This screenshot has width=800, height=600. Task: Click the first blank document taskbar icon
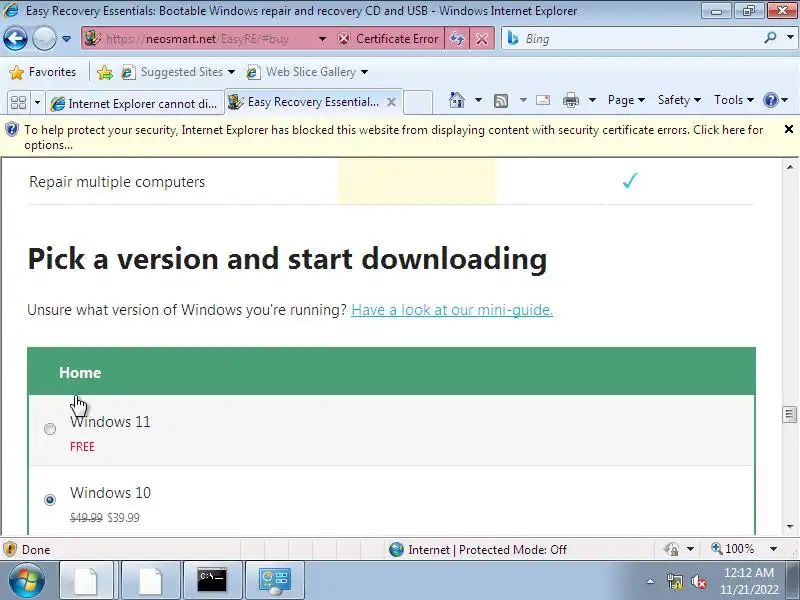pyautogui.click(x=86, y=581)
